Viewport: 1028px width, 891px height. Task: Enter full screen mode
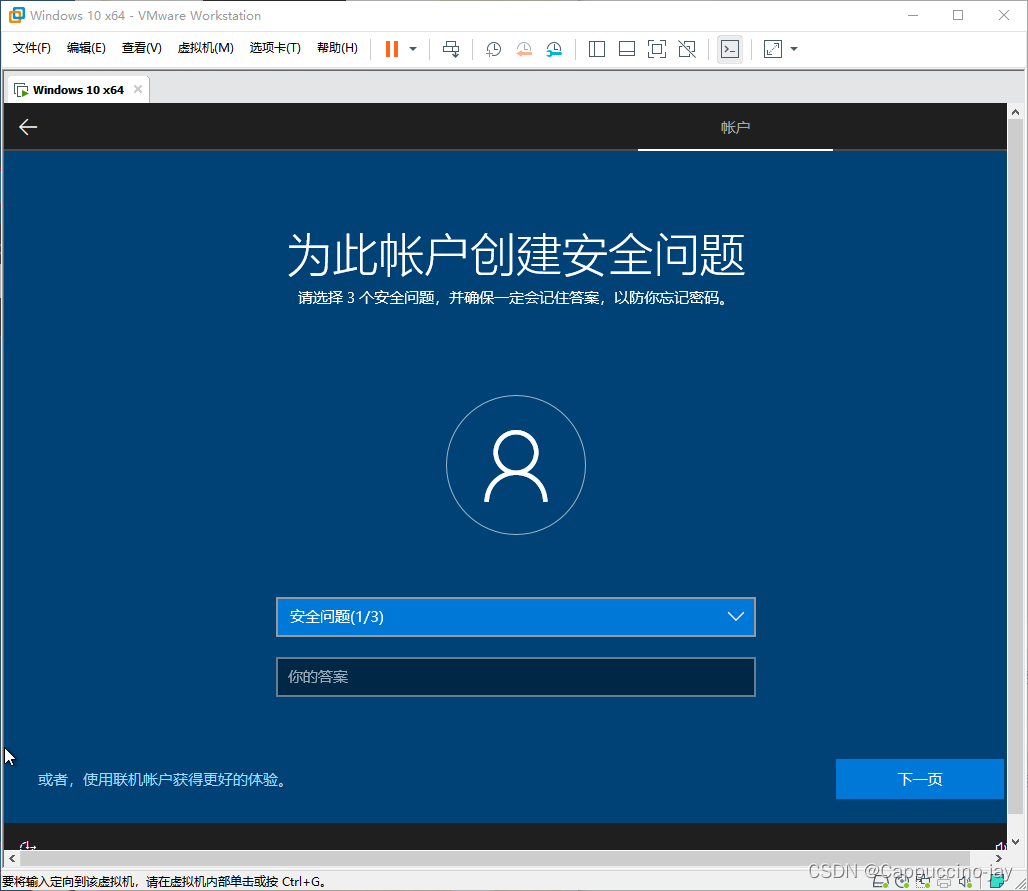point(656,49)
